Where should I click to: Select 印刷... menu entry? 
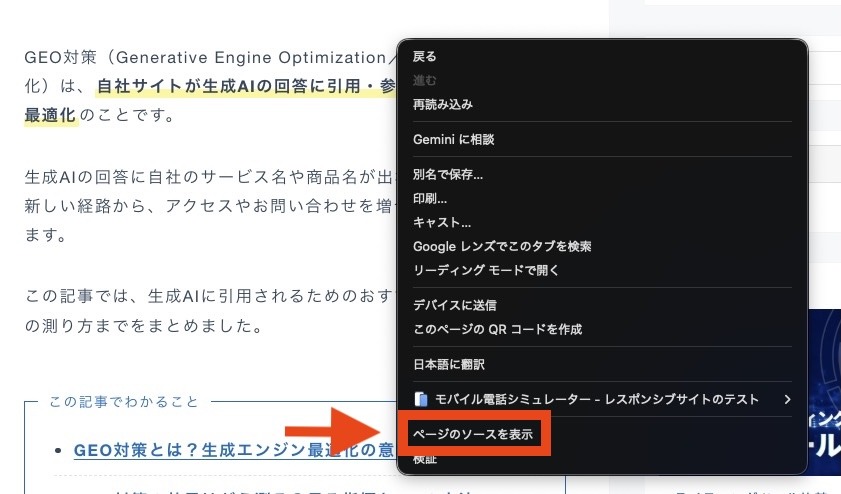coord(430,198)
